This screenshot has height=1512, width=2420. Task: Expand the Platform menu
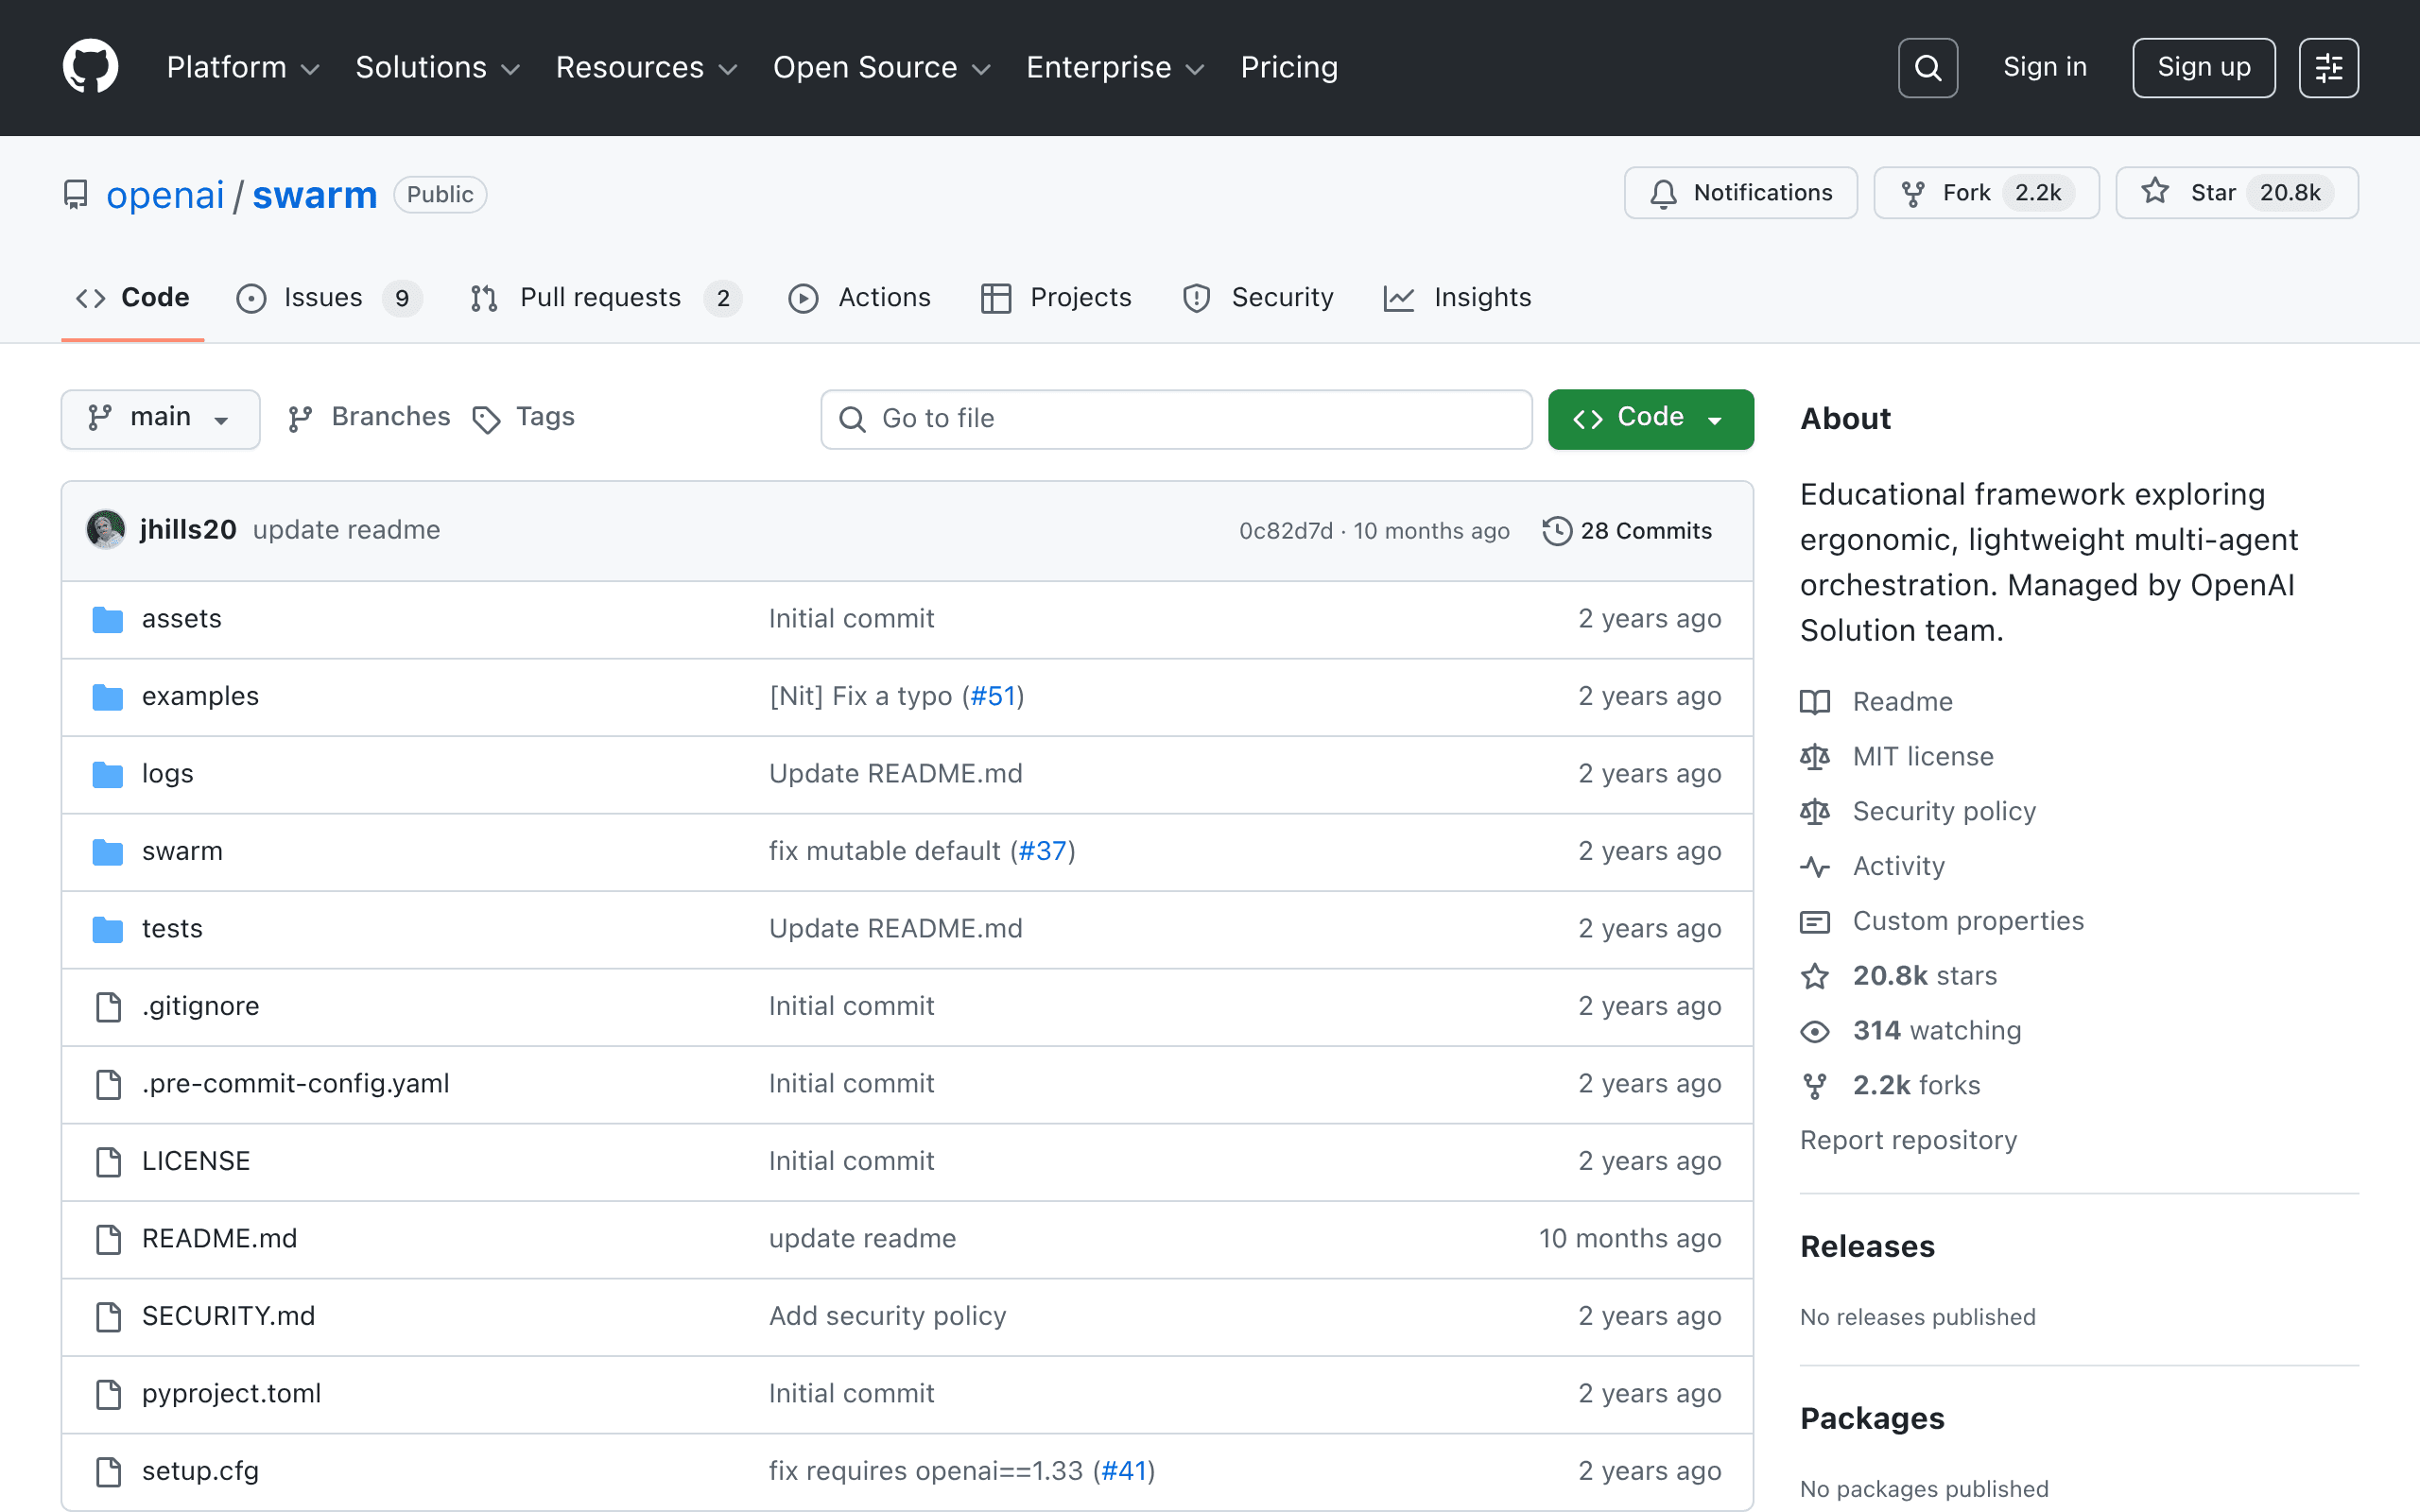(243, 67)
